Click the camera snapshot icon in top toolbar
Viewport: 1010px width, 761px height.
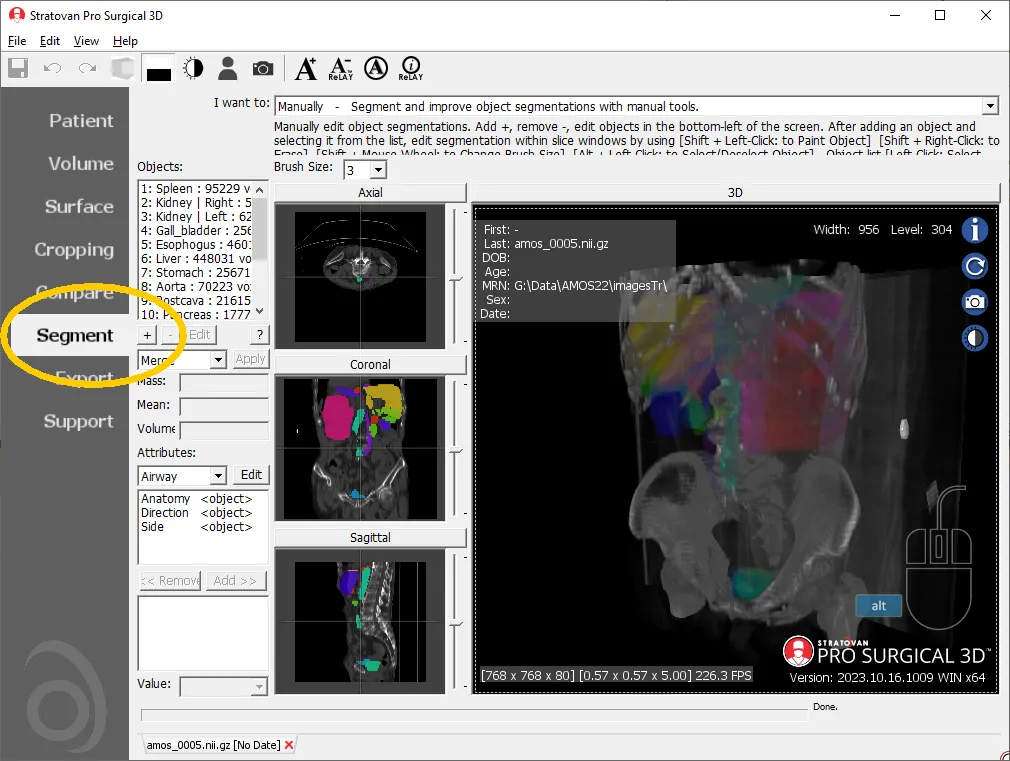pos(262,68)
